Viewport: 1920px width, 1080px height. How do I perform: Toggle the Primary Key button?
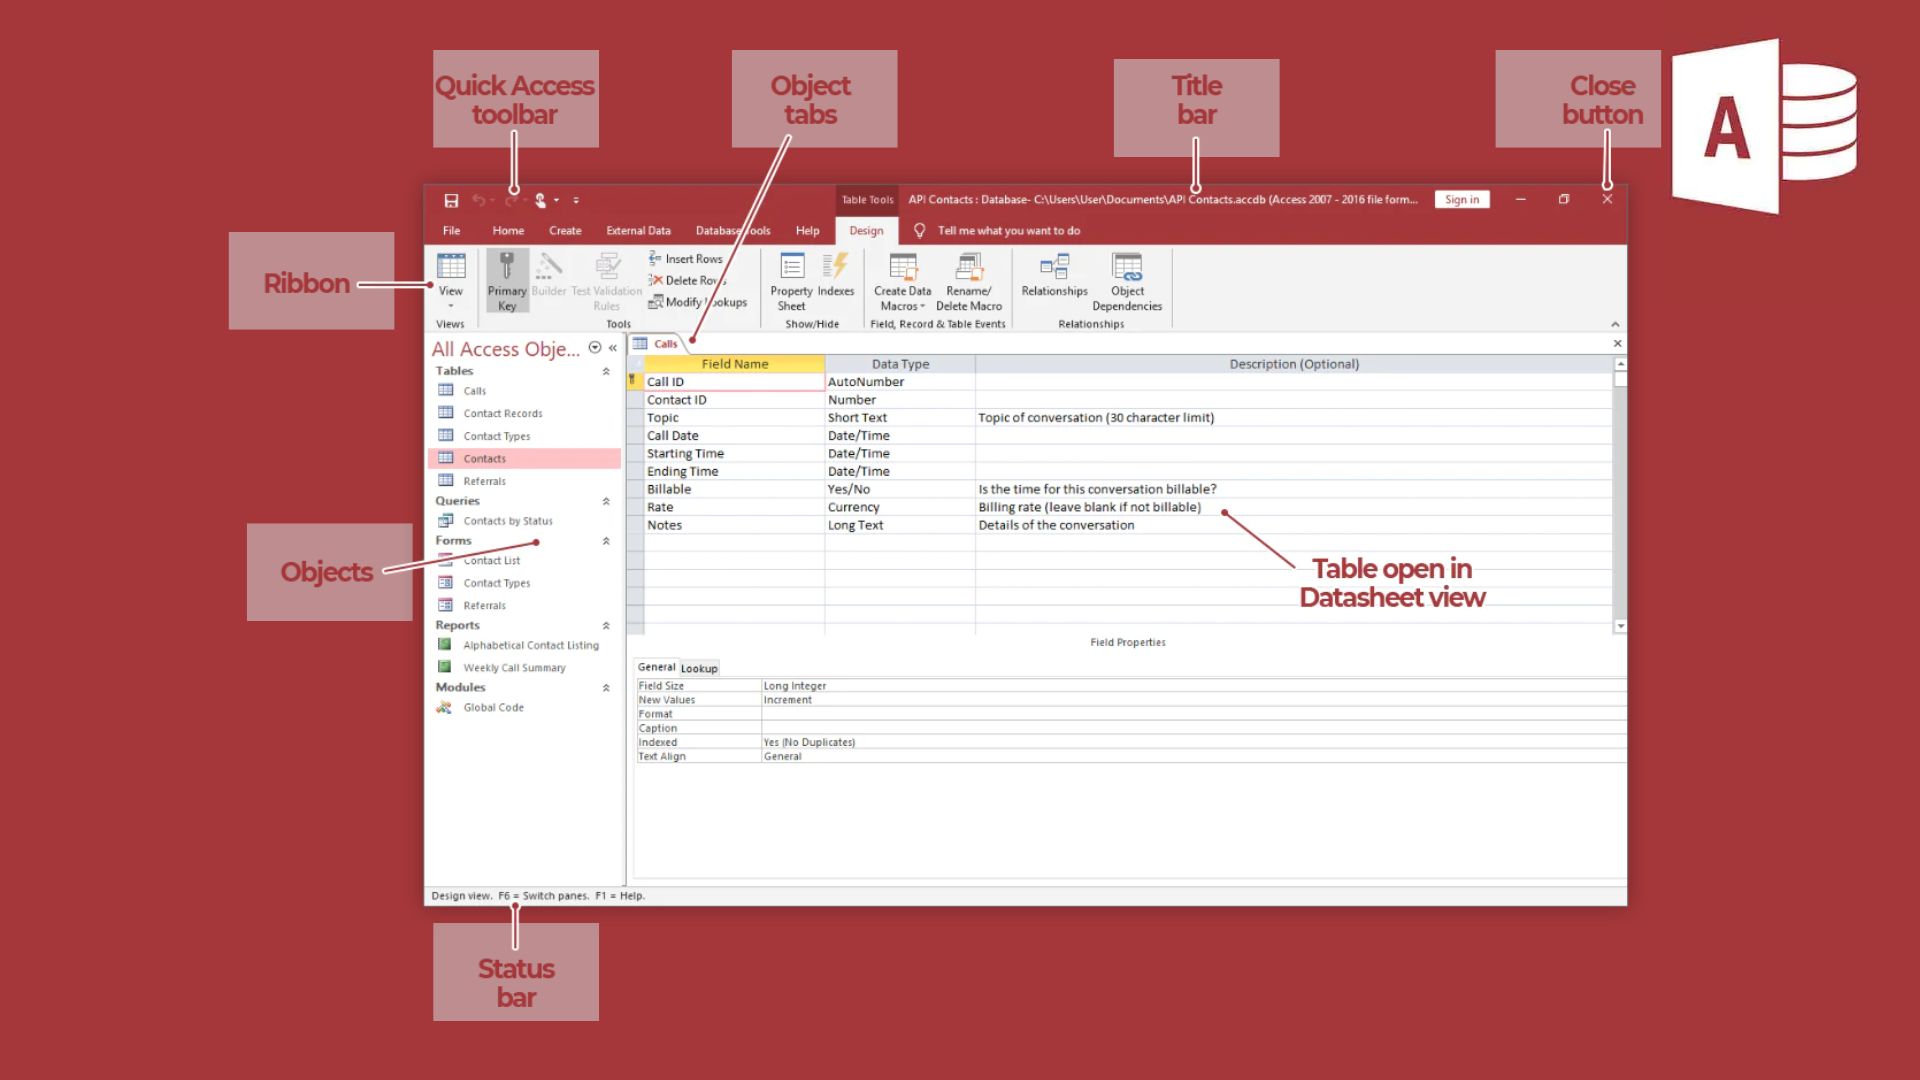507,281
